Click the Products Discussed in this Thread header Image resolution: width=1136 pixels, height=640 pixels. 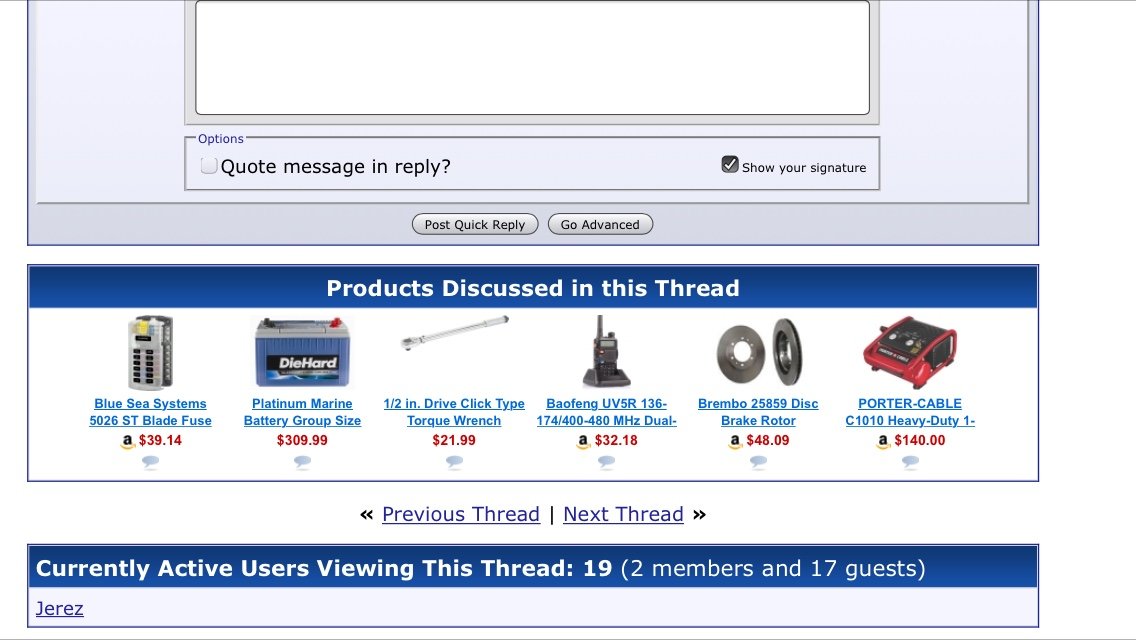coord(532,288)
